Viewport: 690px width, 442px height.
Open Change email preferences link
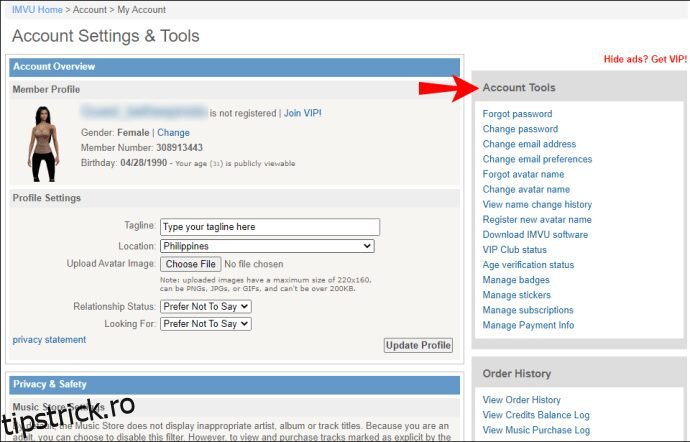pyautogui.click(x=537, y=159)
